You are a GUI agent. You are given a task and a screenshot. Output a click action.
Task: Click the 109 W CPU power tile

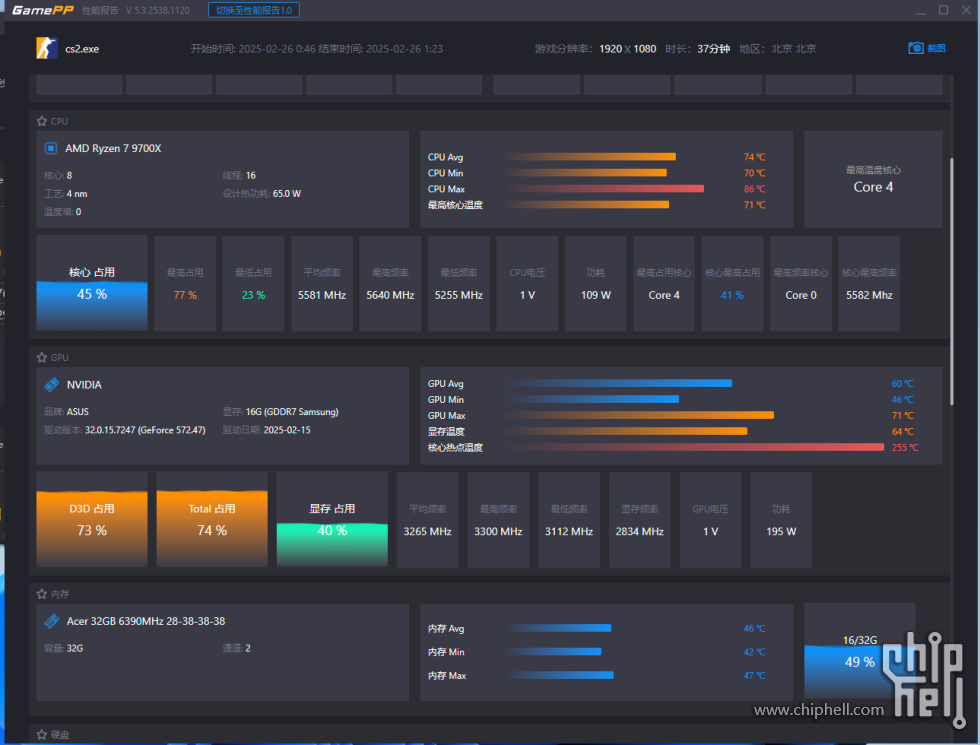596,283
